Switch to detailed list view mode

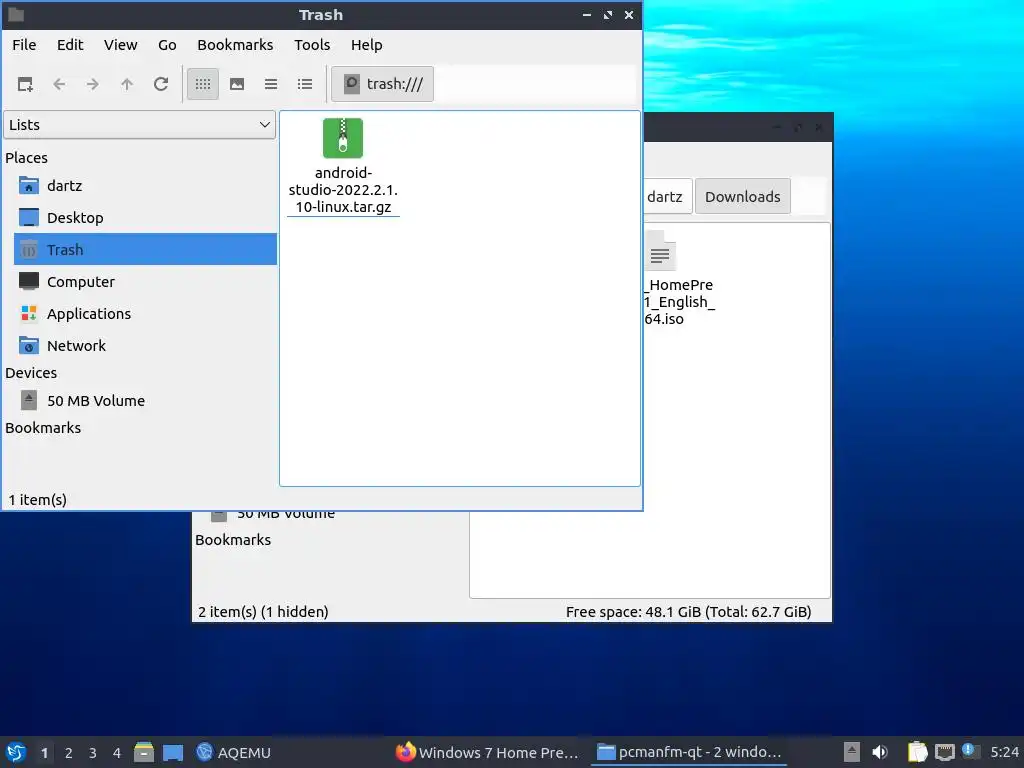[x=305, y=84]
